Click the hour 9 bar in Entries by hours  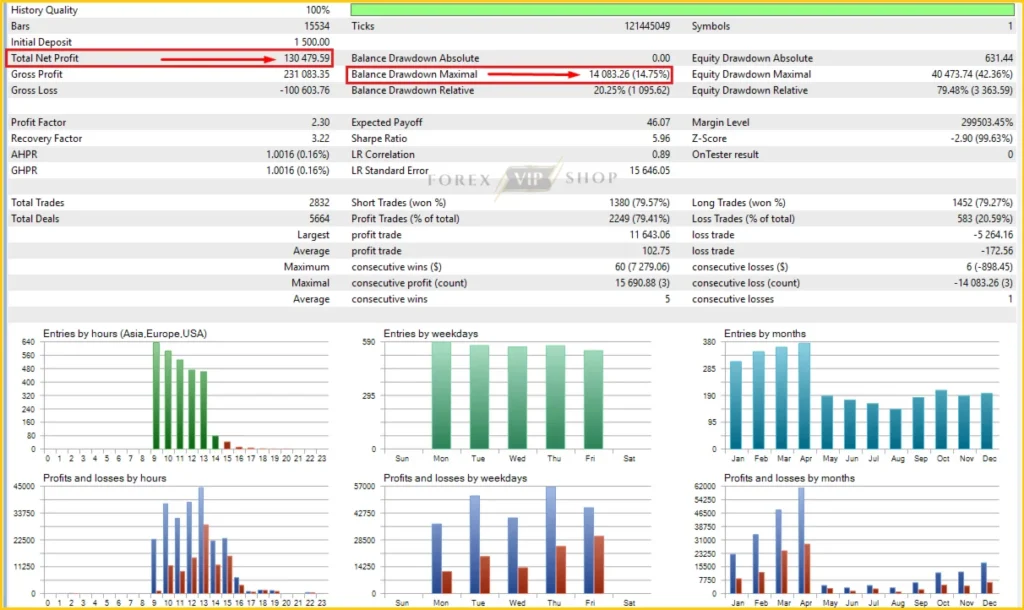pos(156,395)
